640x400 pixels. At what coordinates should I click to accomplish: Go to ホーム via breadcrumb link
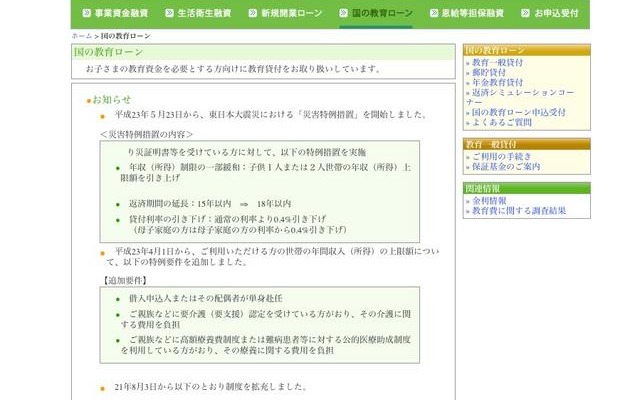click(82, 36)
